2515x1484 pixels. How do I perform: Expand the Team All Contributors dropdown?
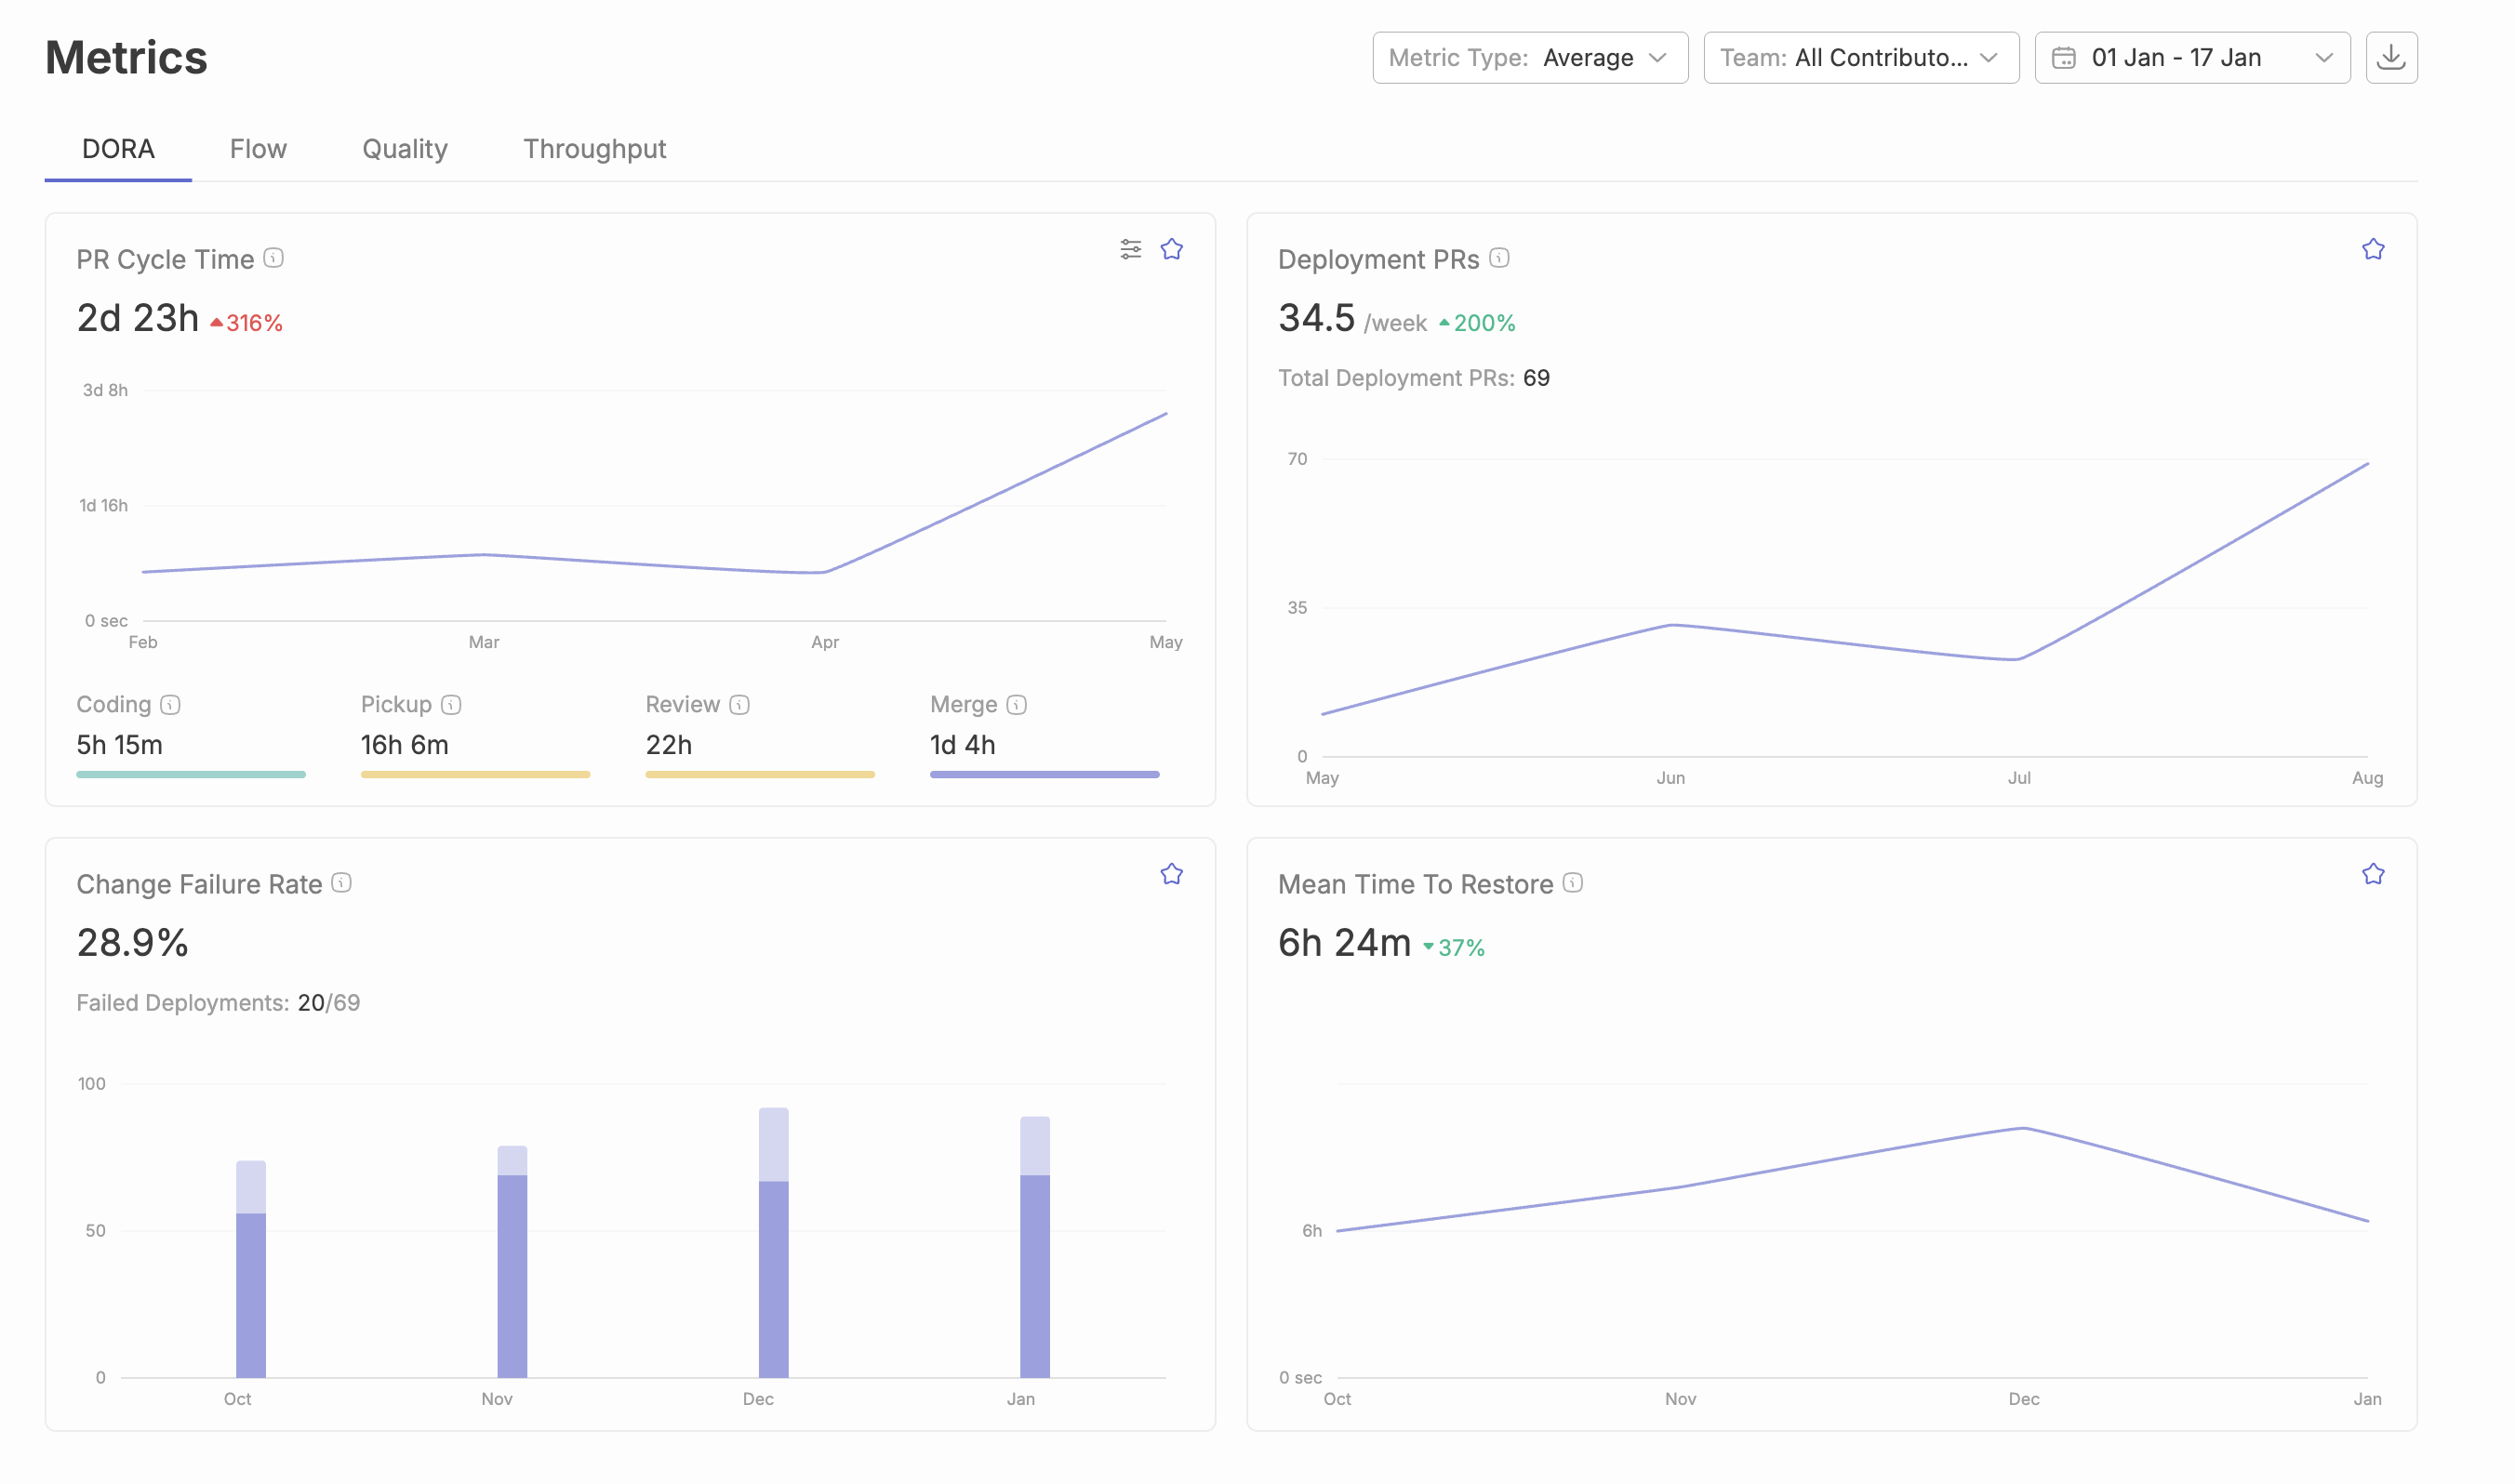(x=1860, y=57)
